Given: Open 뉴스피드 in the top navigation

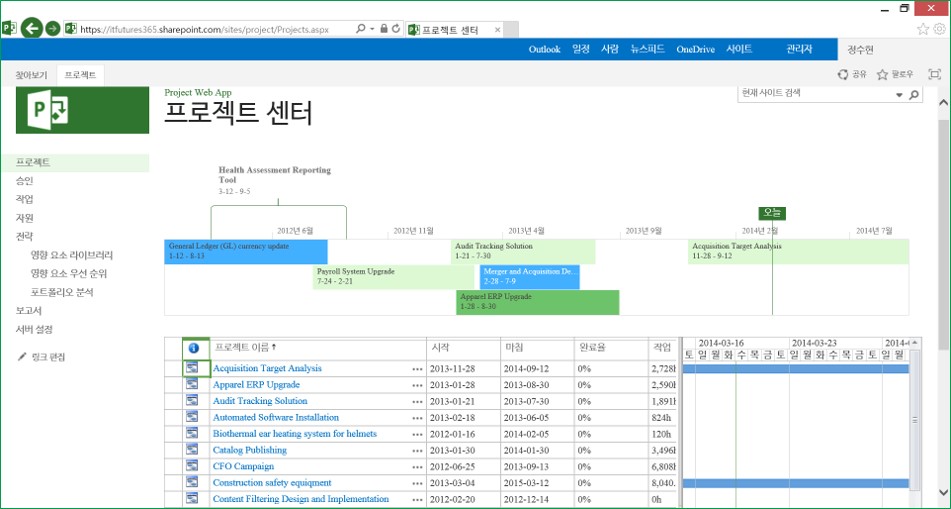Looking at the screenshot, I should [647, 50].
